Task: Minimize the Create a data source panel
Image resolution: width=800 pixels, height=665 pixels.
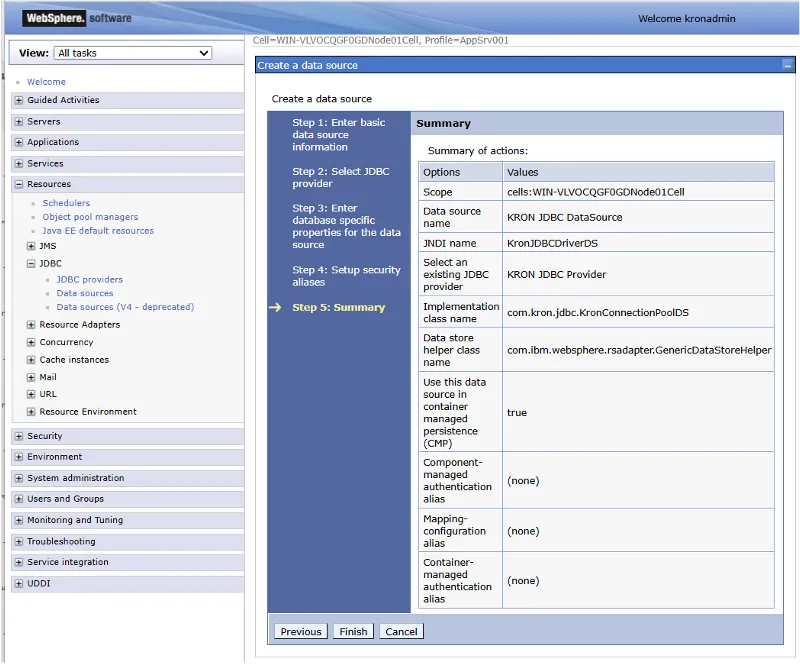Action: [x=787, y=65]
